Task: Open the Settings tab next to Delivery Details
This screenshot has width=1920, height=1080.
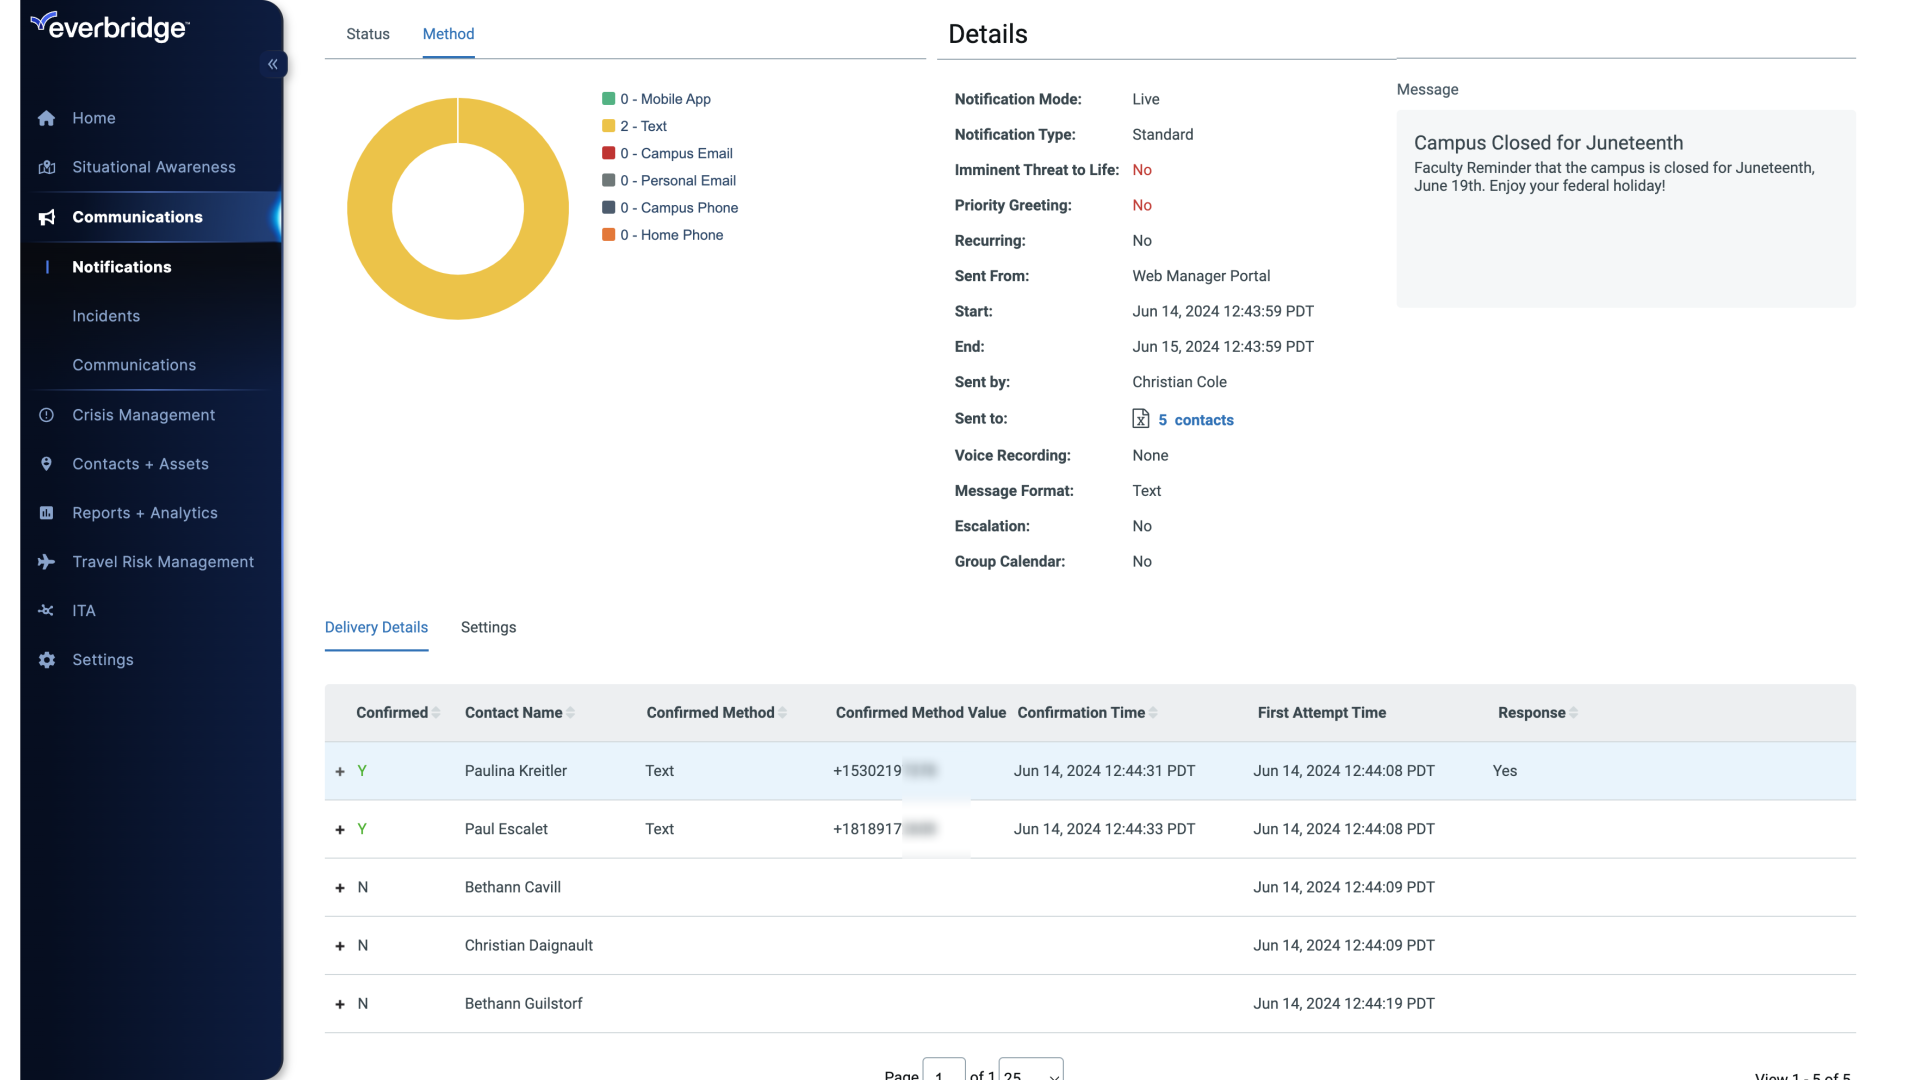Action: tap(488, 627)
